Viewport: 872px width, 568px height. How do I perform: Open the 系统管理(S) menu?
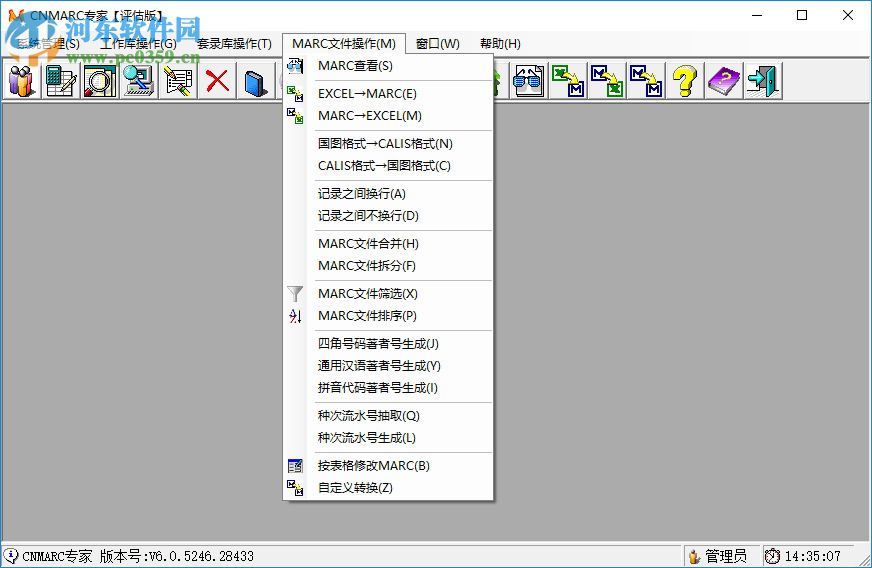tap(47, 43)
